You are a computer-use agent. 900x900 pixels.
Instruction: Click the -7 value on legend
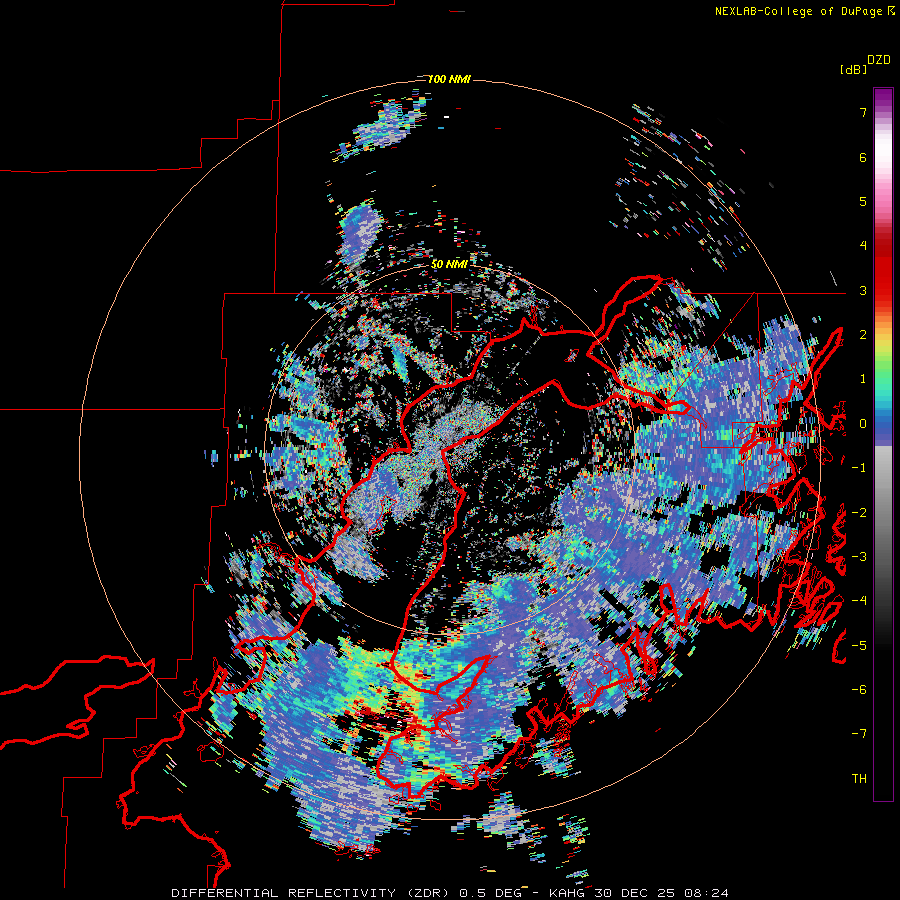tap(859, 734)
